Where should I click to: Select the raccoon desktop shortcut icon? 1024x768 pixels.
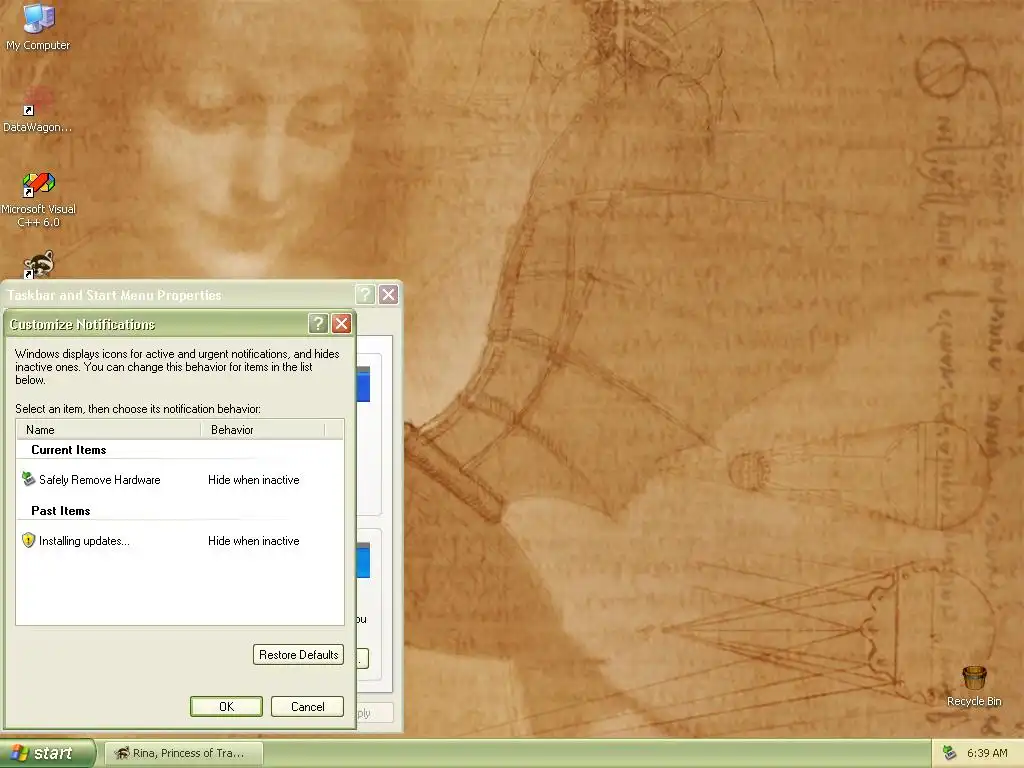(39, 264)
